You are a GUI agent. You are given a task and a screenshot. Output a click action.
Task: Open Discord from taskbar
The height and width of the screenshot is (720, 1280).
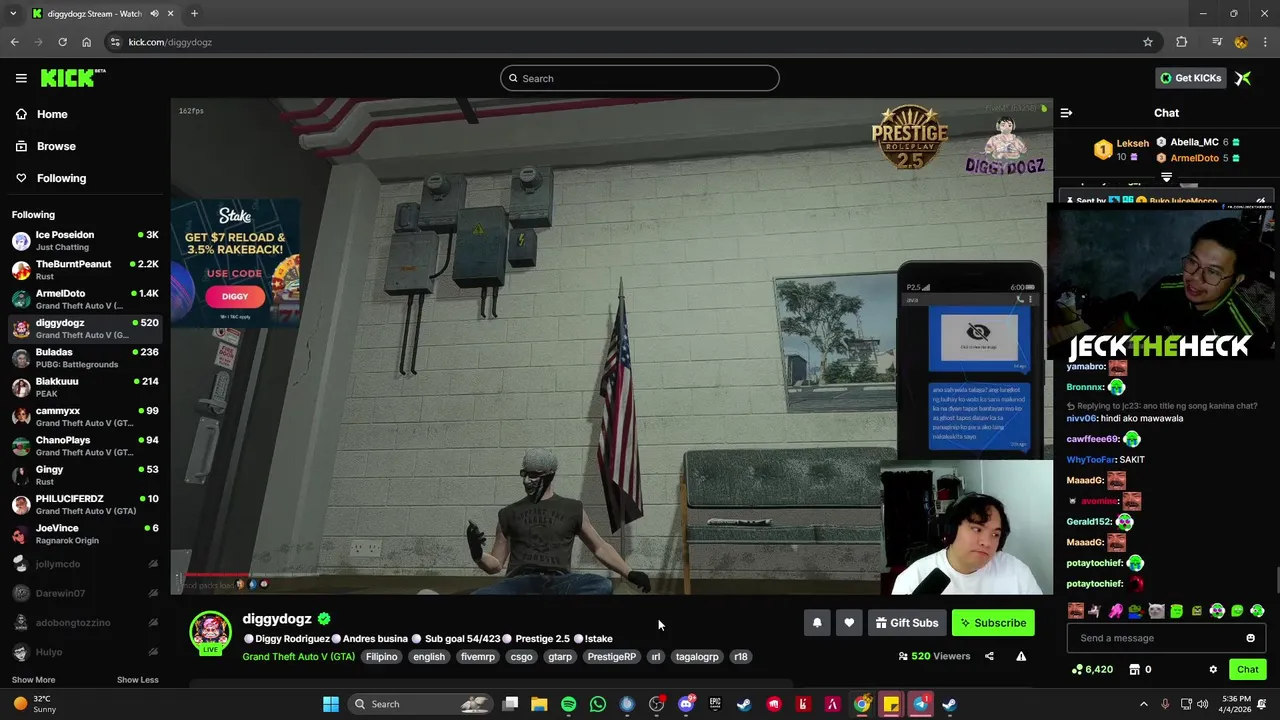tap(686, 704)
